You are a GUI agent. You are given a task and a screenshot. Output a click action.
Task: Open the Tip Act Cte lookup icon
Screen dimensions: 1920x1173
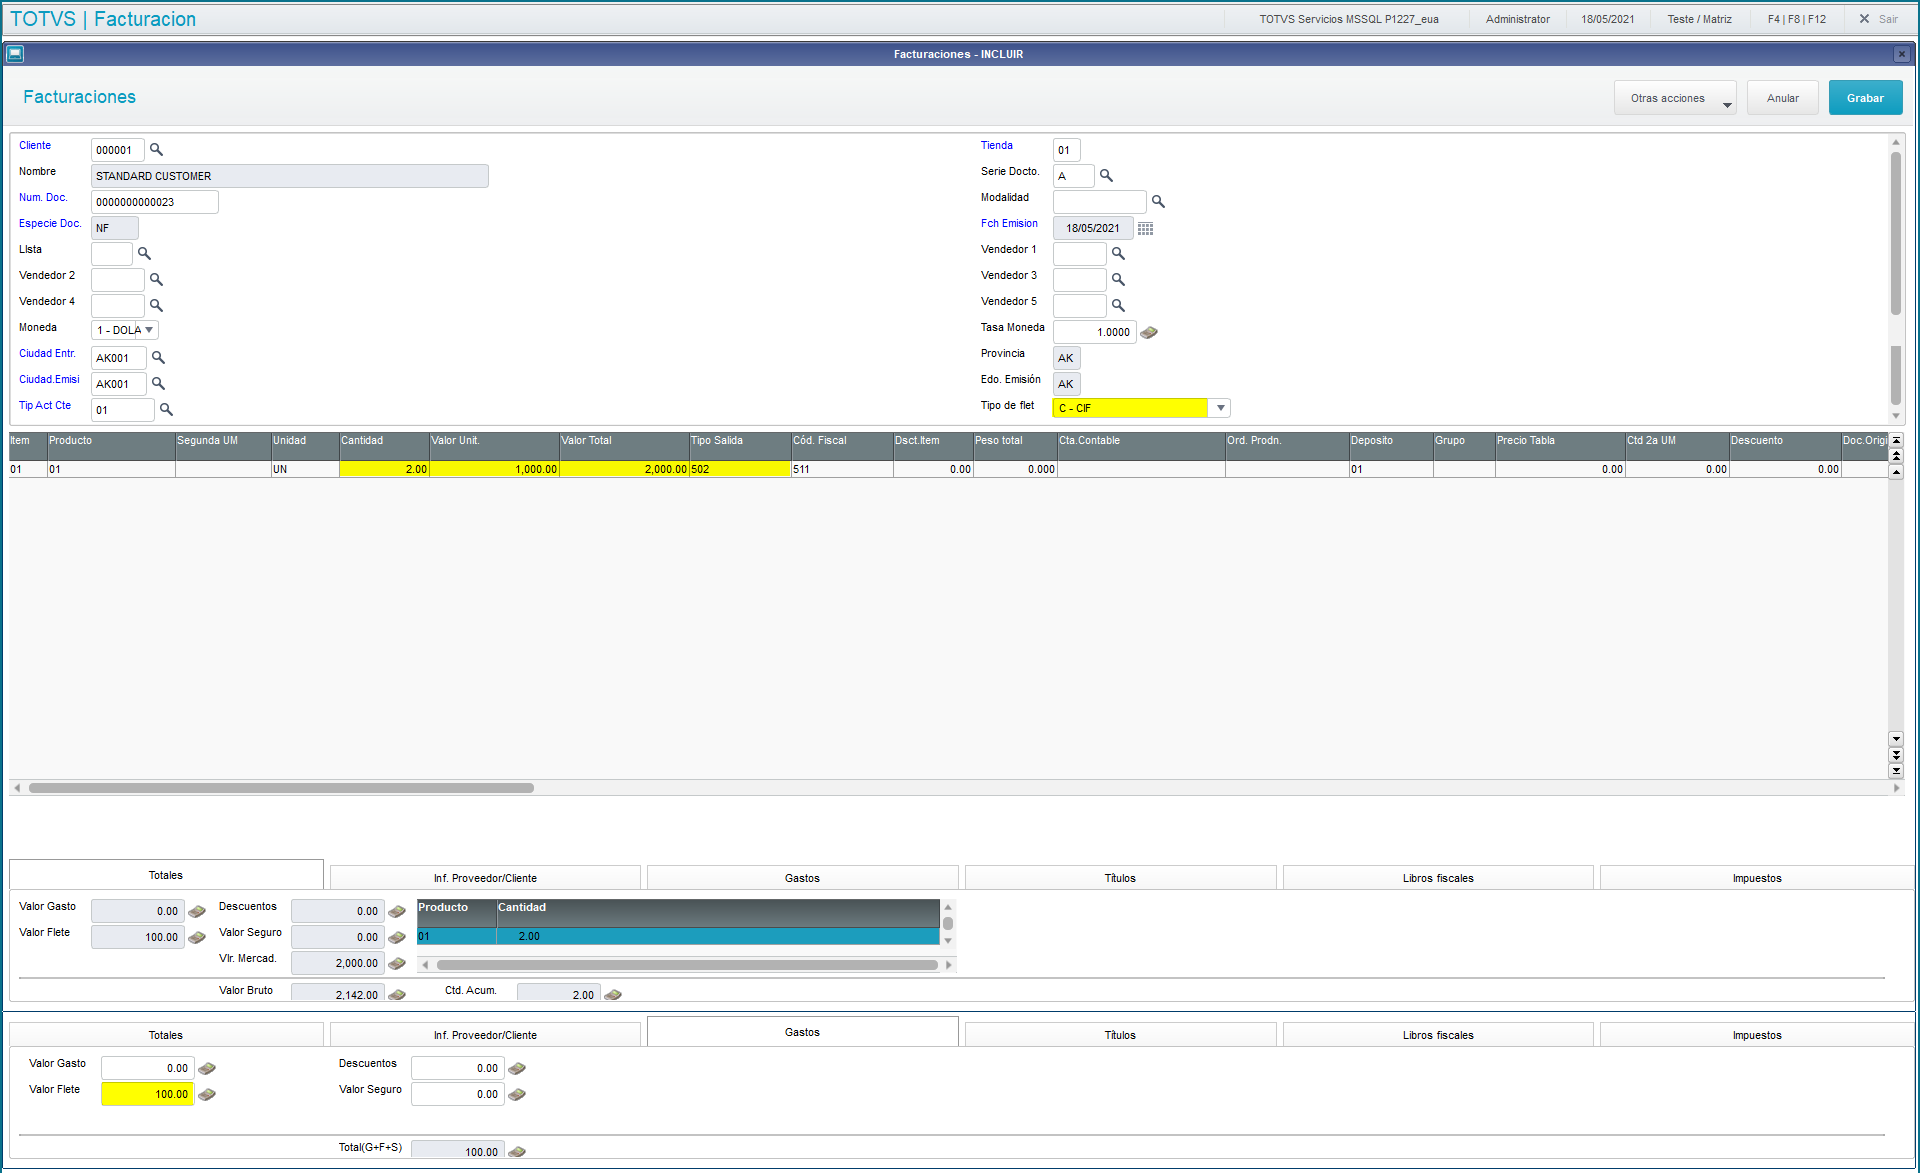[x=166, y=410]
